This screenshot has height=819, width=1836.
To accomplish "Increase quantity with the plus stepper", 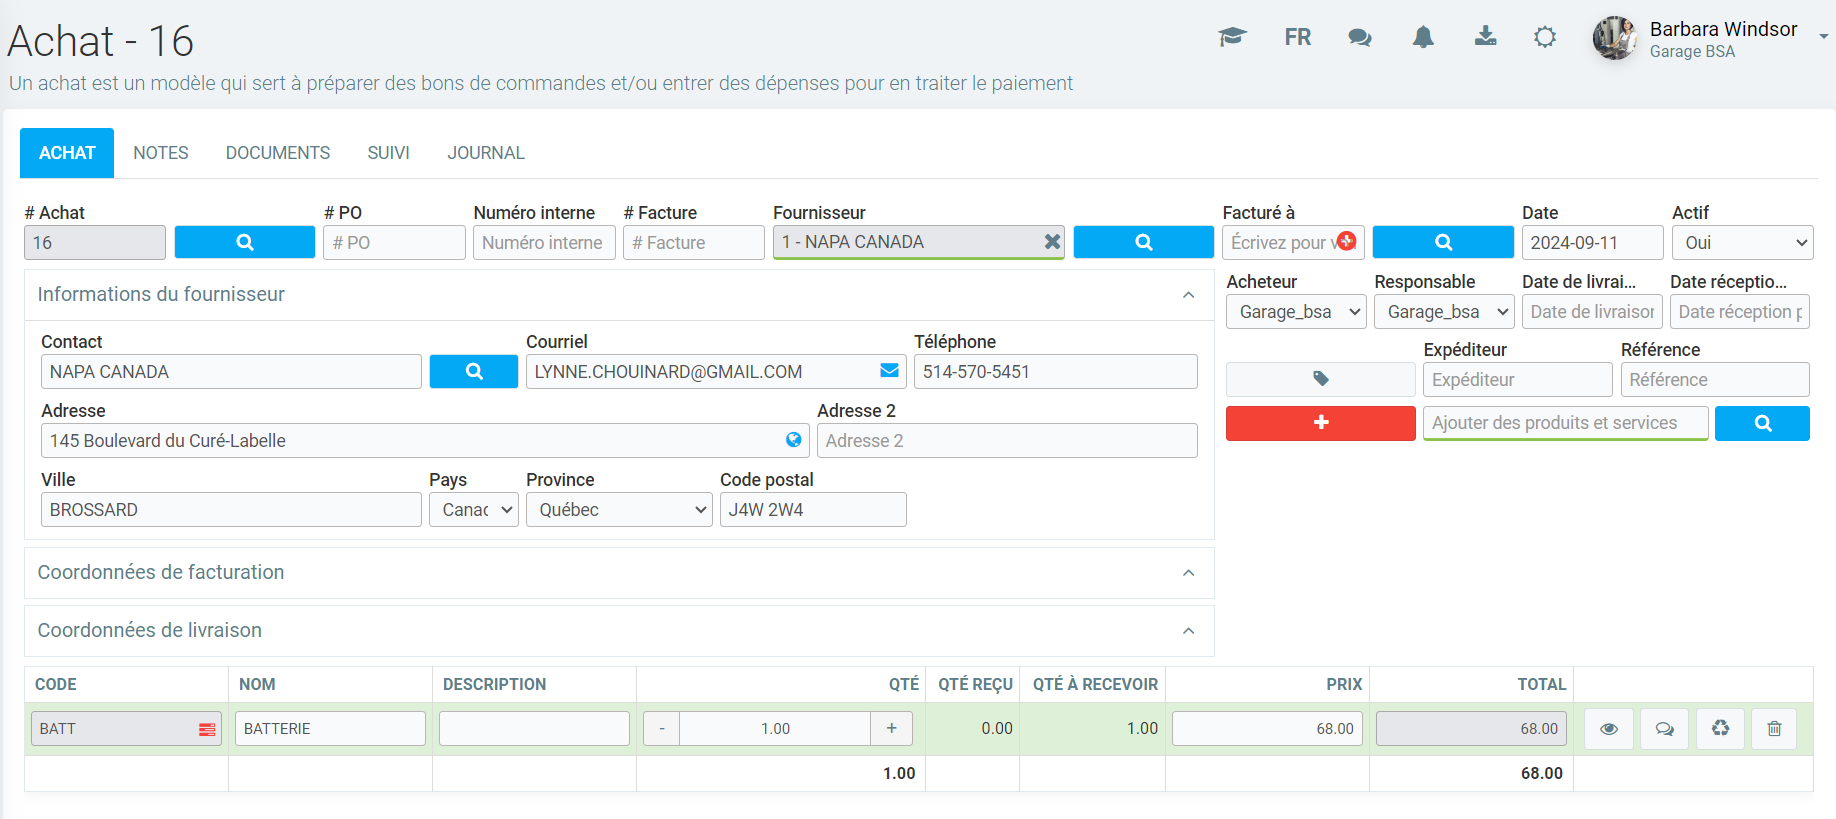I will [x=891, y=729].
